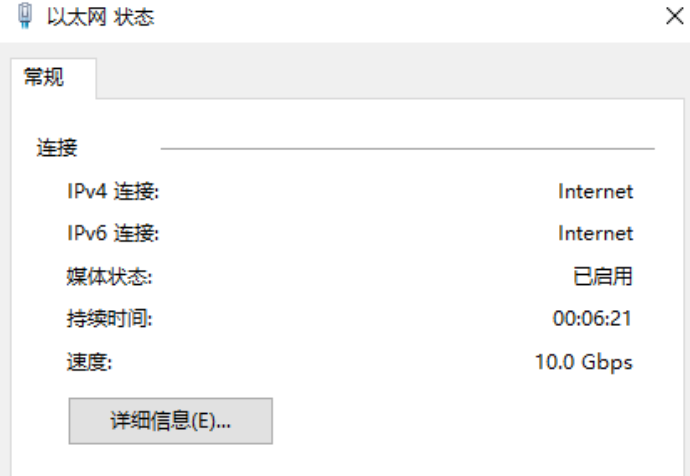This screenshot has width=690, height=476.
Task: Click the 00:06:21 duration value
Action: point(592,318)
